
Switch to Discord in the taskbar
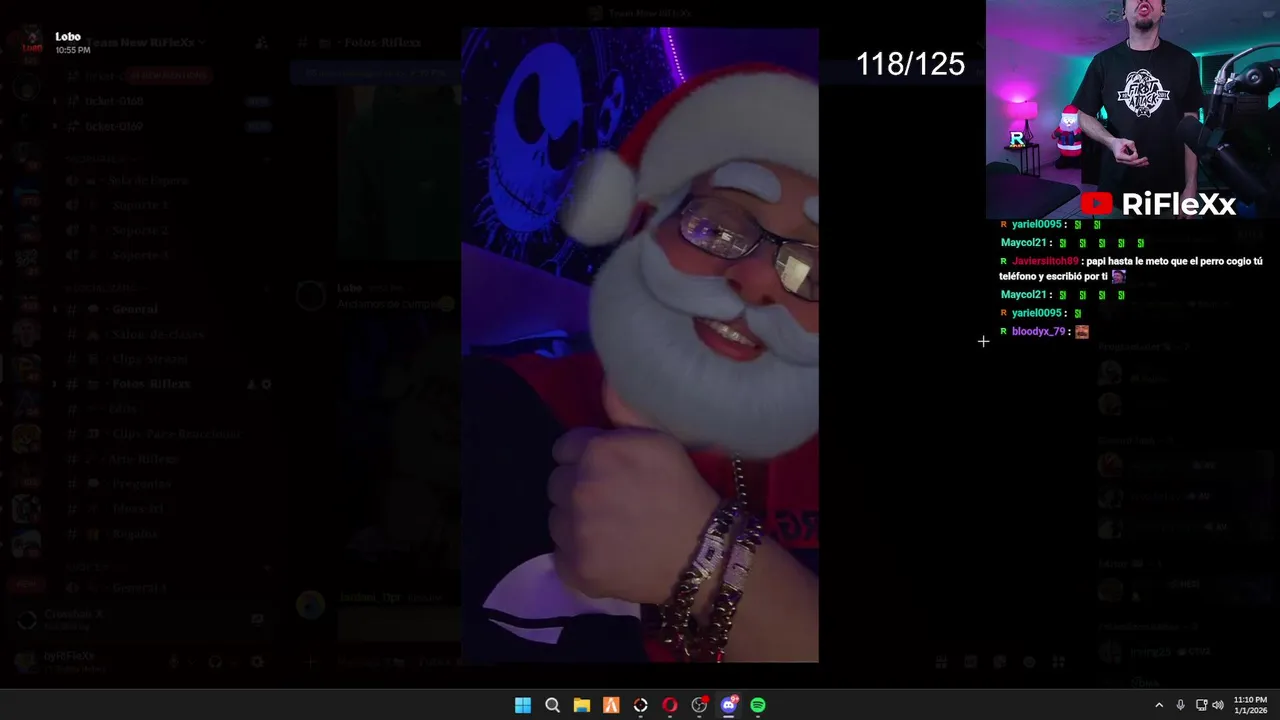[x=729, y=705]
